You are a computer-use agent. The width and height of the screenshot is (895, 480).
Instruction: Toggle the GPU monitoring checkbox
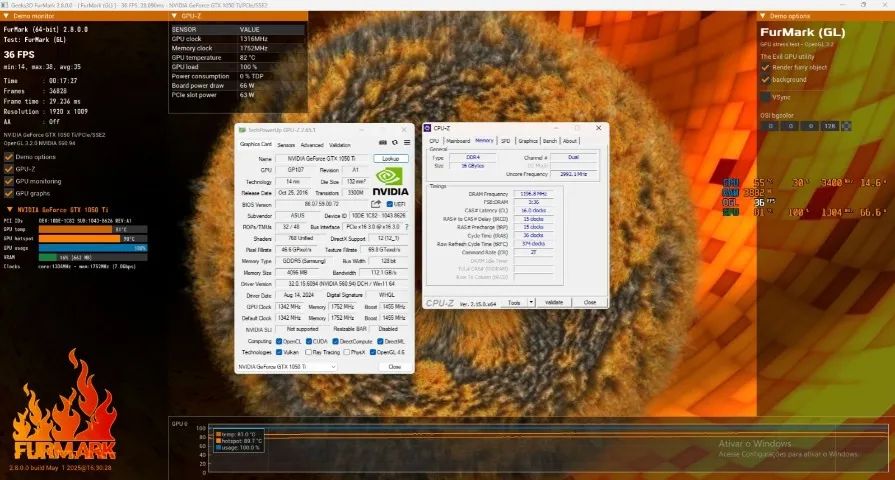9,181
